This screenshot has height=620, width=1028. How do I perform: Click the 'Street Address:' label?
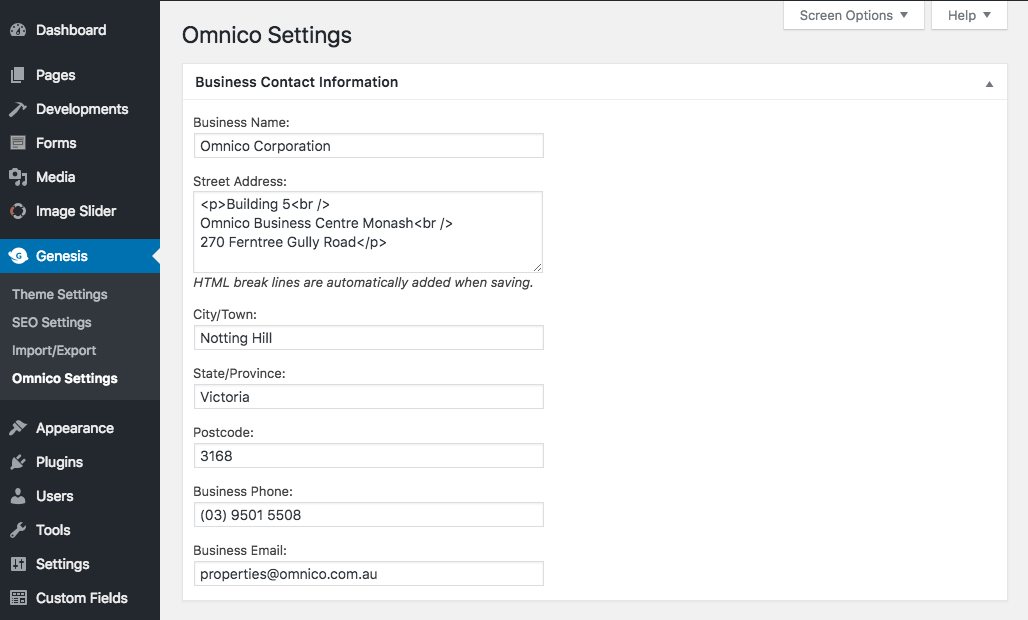[x=240, y=182]
